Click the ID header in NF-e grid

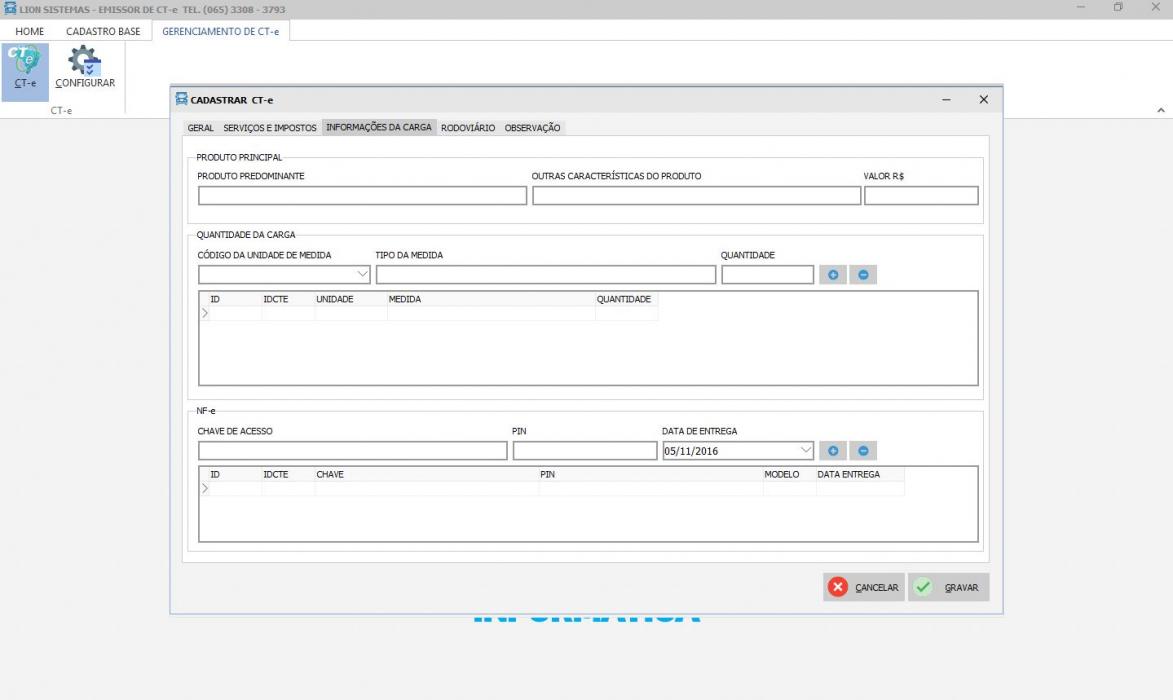215,474
